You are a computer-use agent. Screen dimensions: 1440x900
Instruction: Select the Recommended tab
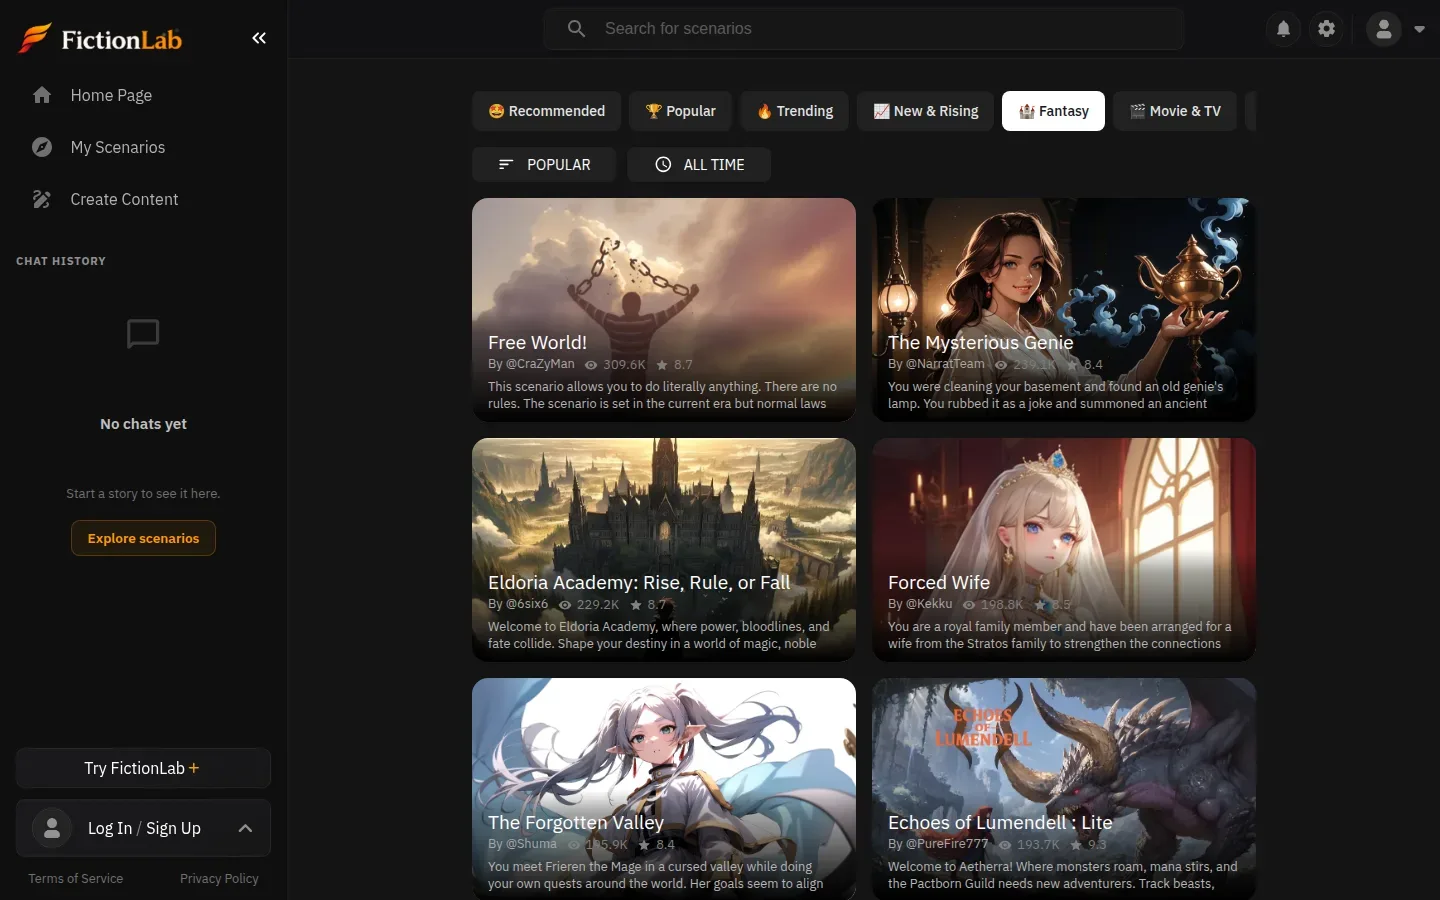tap(547, 111)
